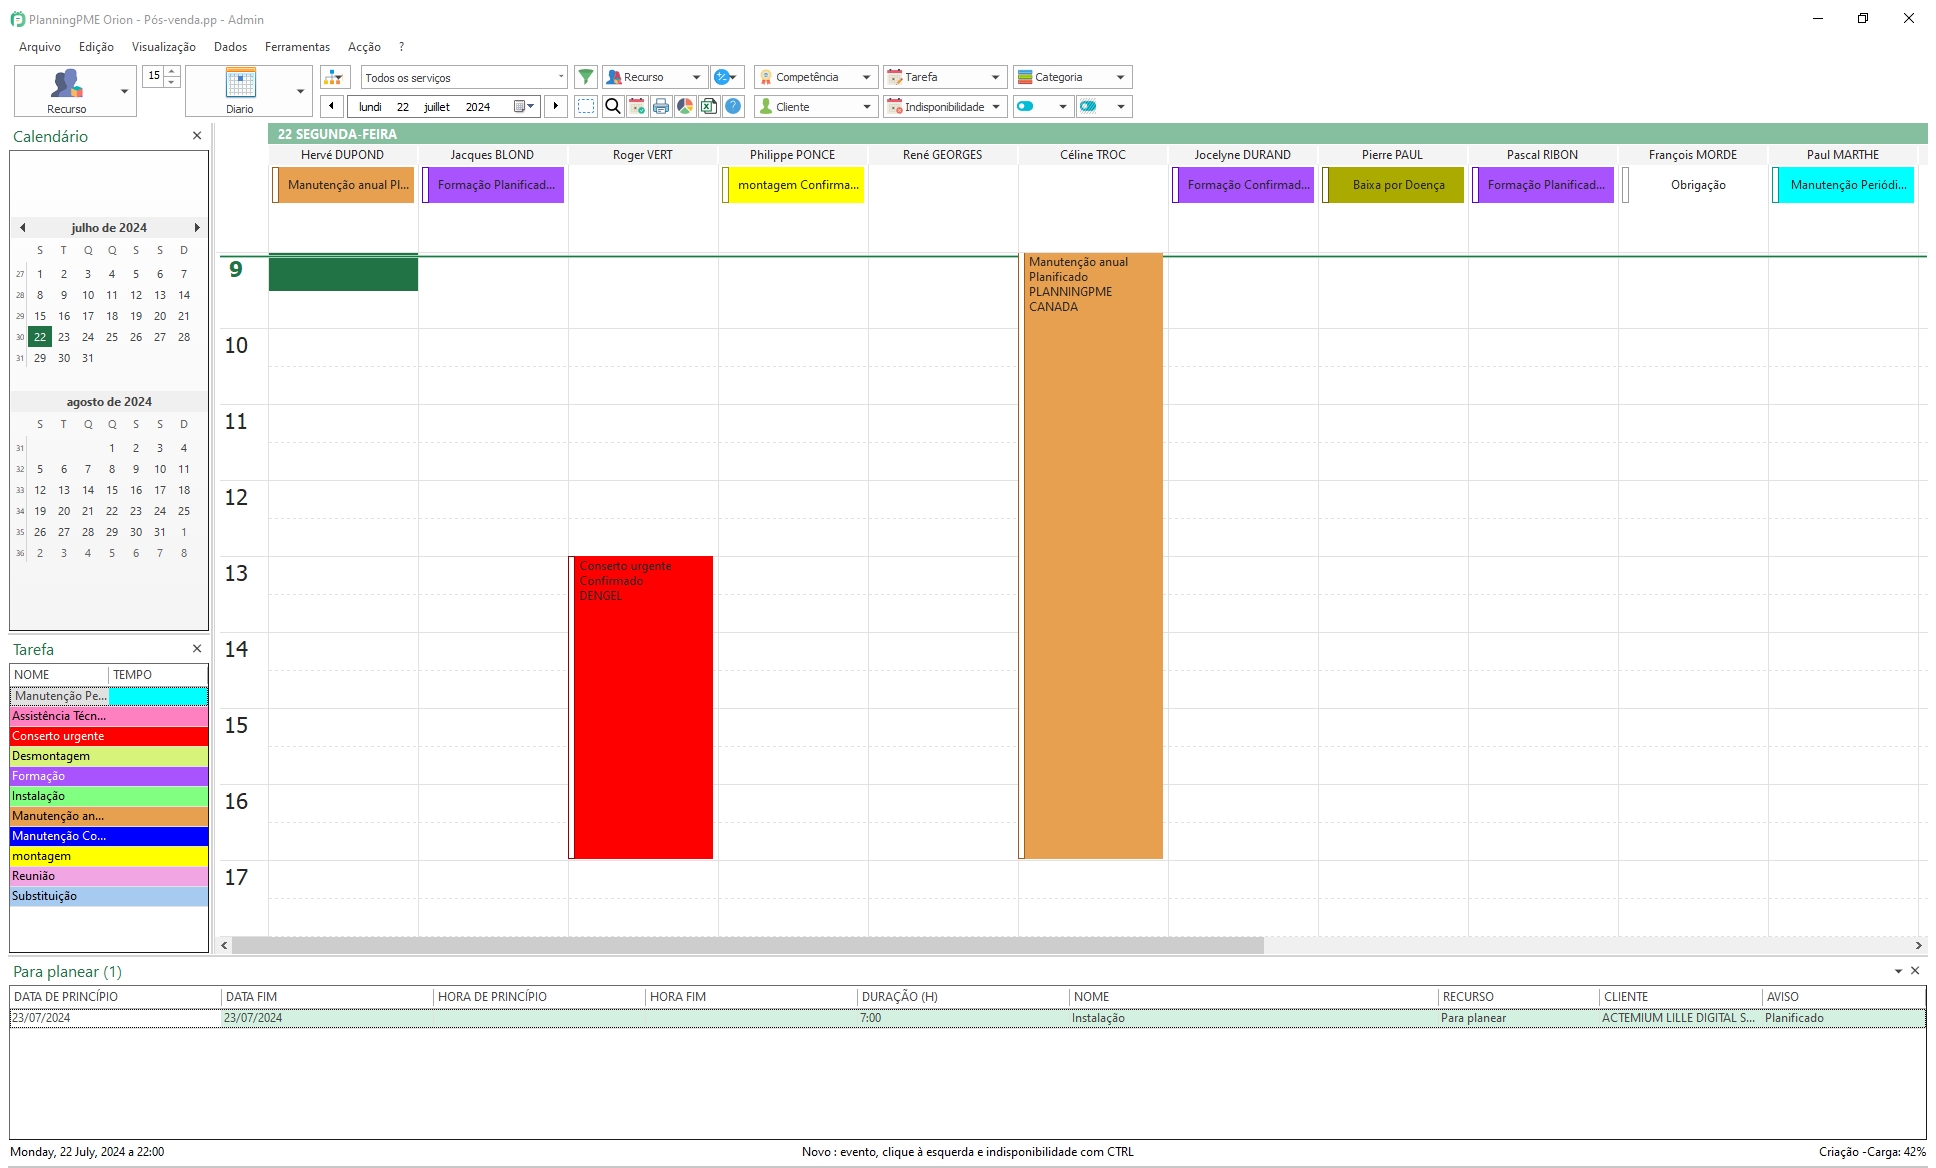Click the Excel export icon
This screenshot has height=1168, width=1936.
[709, 106]
